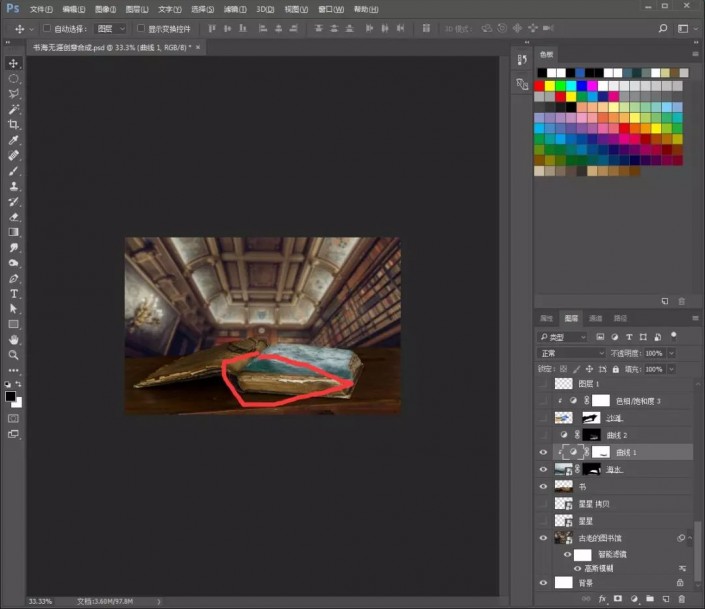The height and width of the screenshot is (609, 705).
Task: Open the 填充 fill dropdown arrow
Action: coord(672,369)
